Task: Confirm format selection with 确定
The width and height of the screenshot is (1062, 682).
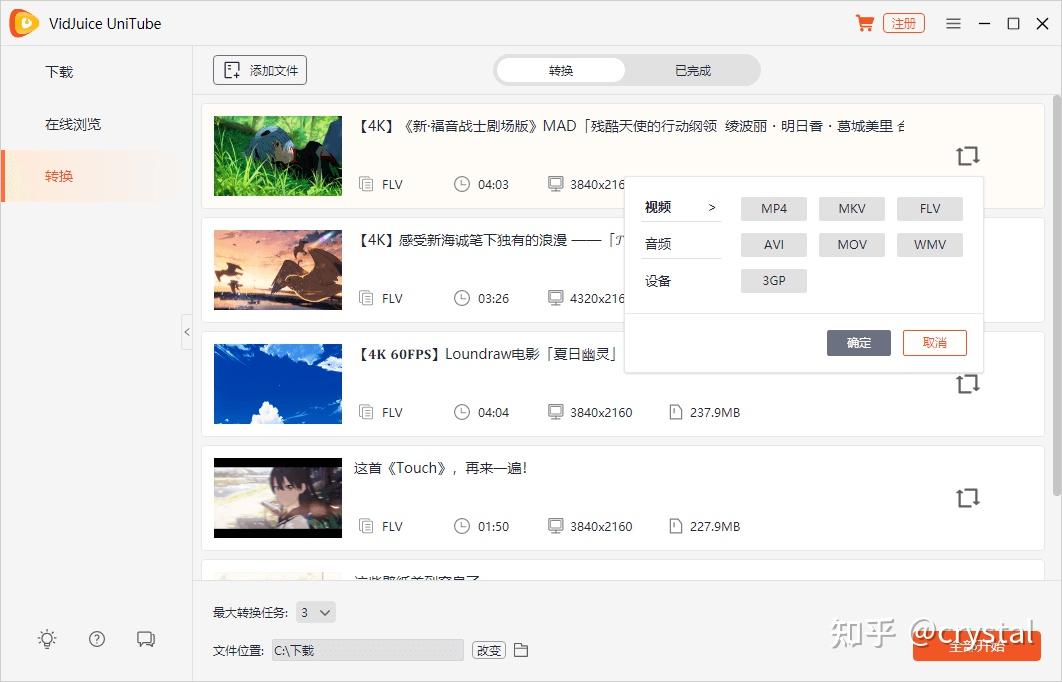Action: [x=858, y=342]
